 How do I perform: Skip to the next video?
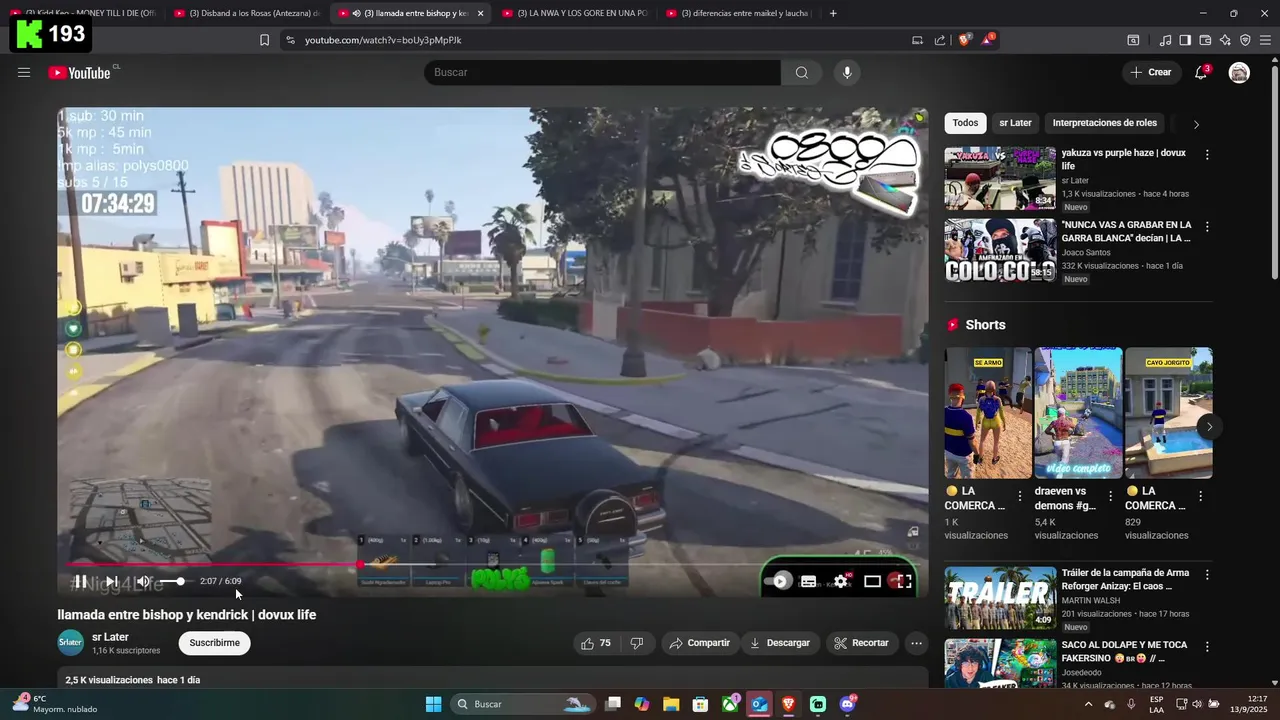tap(111, 581)
